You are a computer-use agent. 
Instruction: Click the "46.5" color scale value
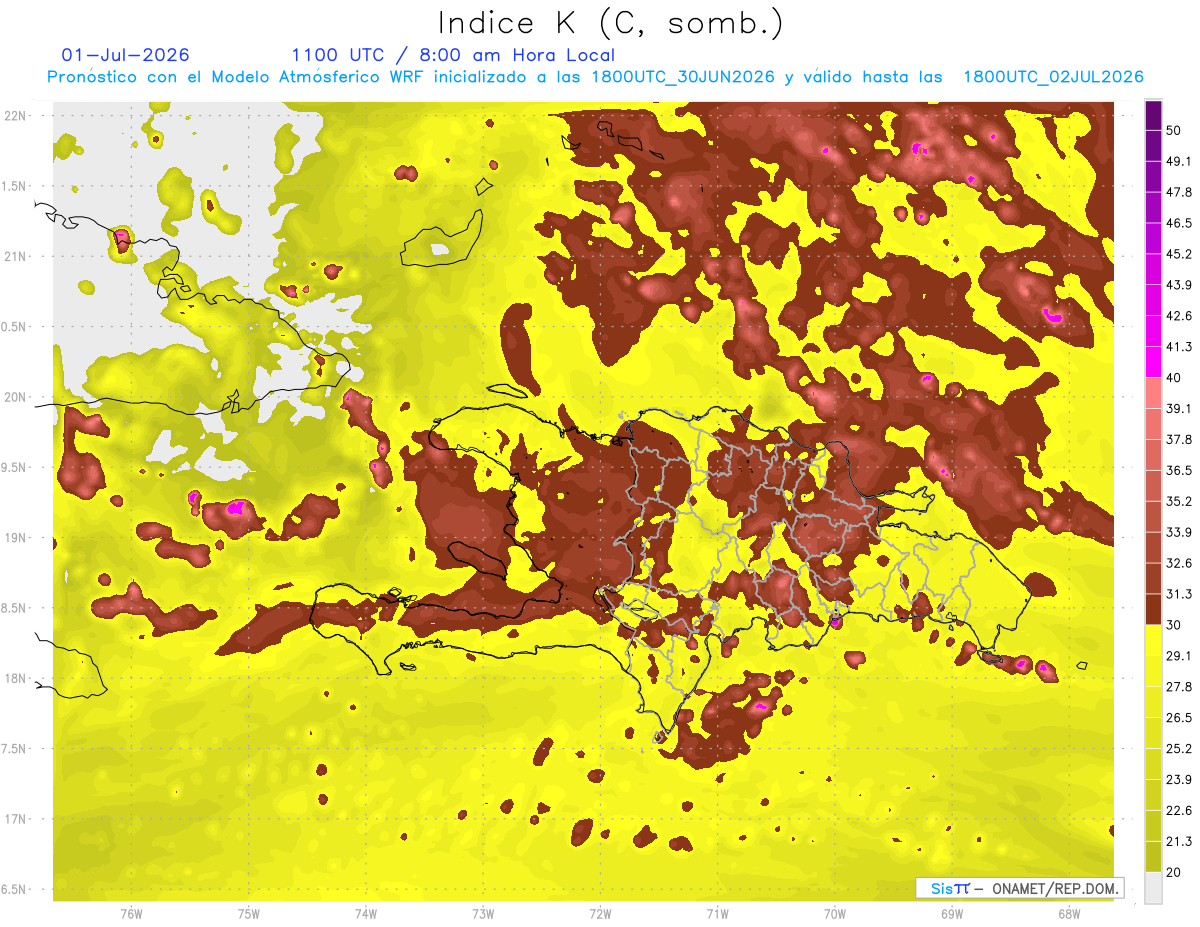tap(1179, 223)
